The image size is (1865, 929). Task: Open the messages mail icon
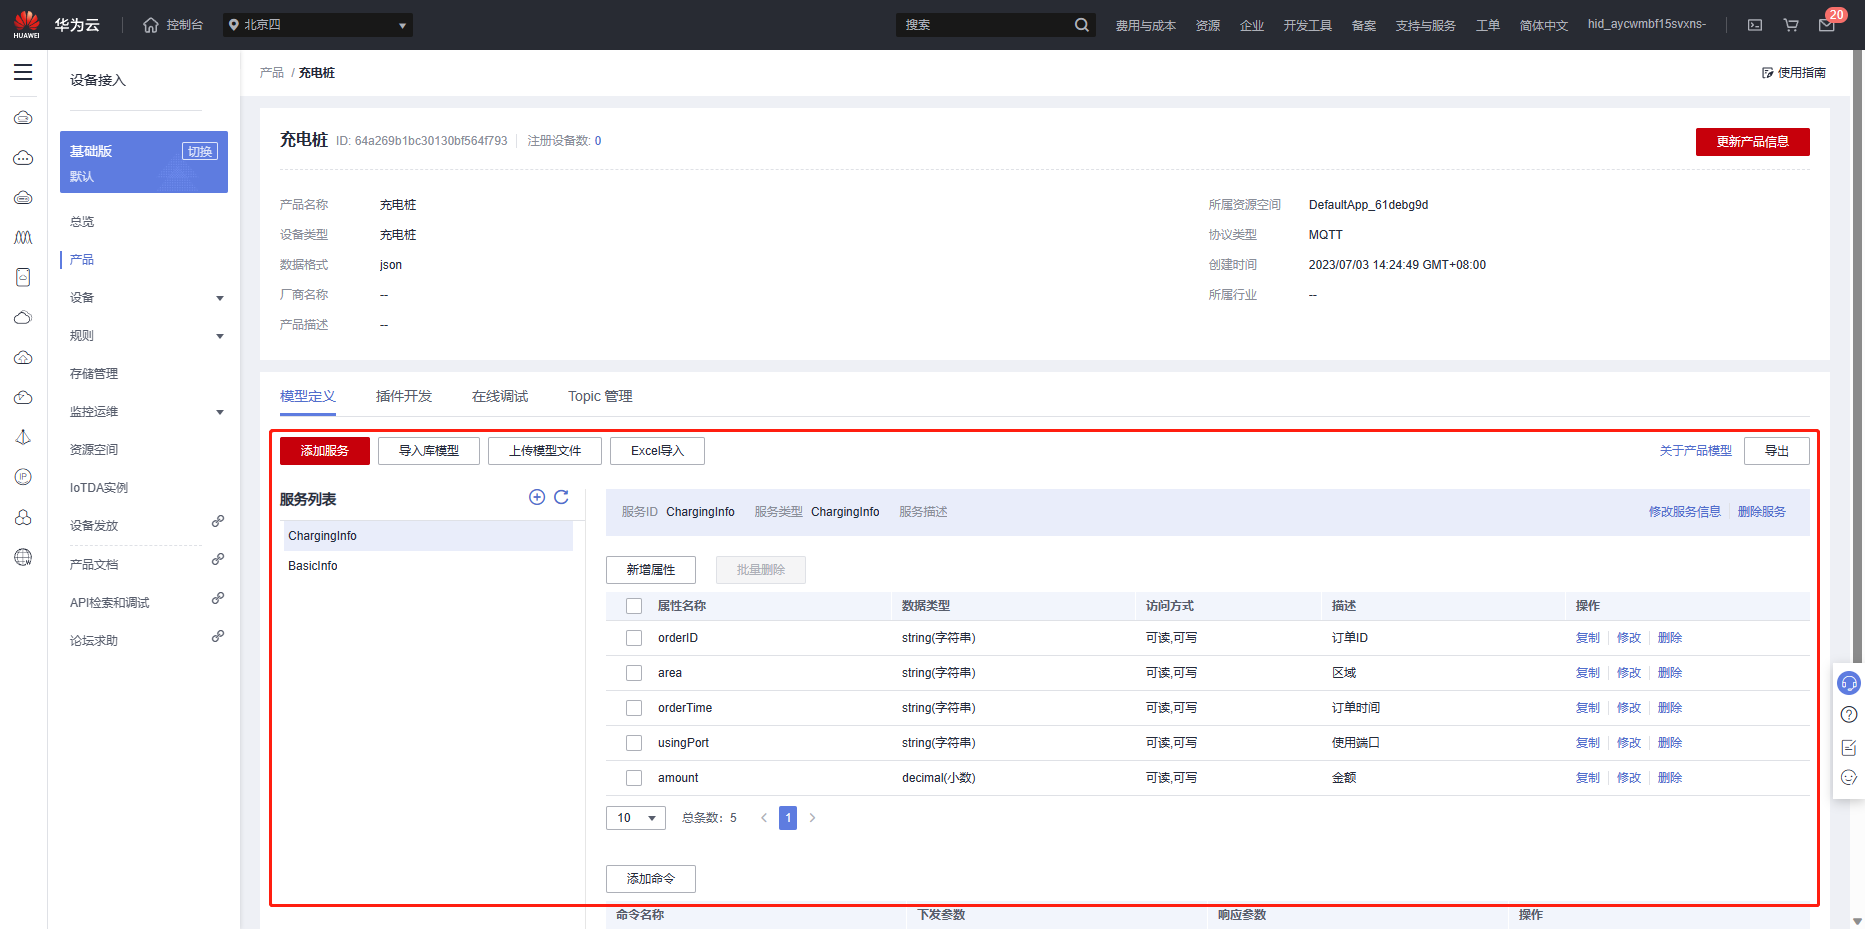pos(1826,25)
